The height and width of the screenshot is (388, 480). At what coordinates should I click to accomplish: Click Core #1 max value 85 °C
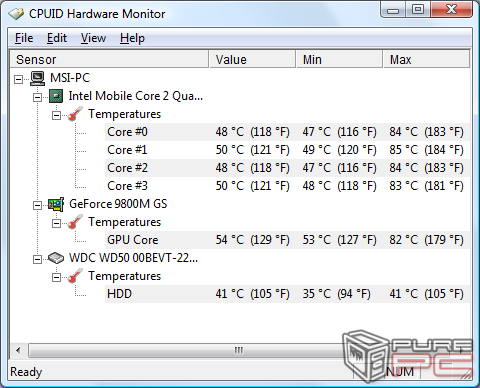[x=426, y=150]
